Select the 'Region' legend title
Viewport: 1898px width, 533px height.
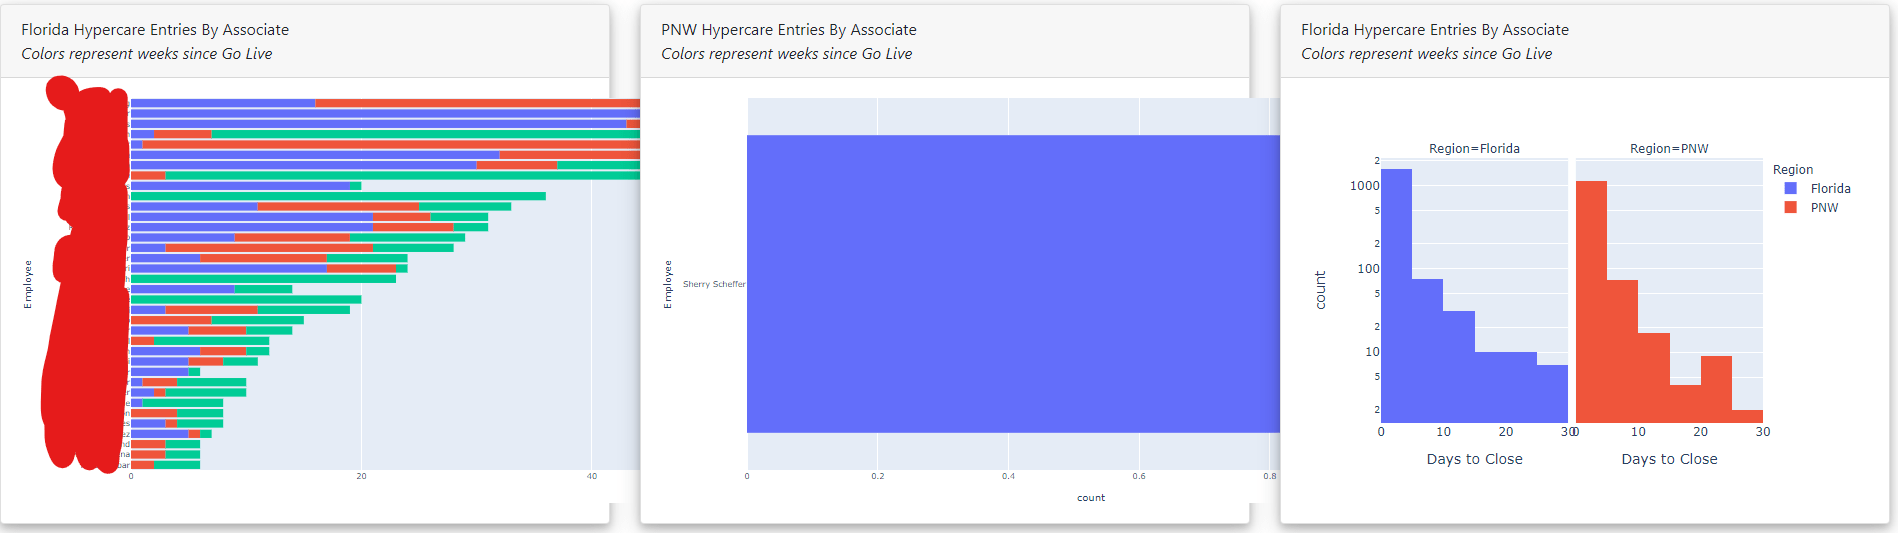click(1793, 170)
